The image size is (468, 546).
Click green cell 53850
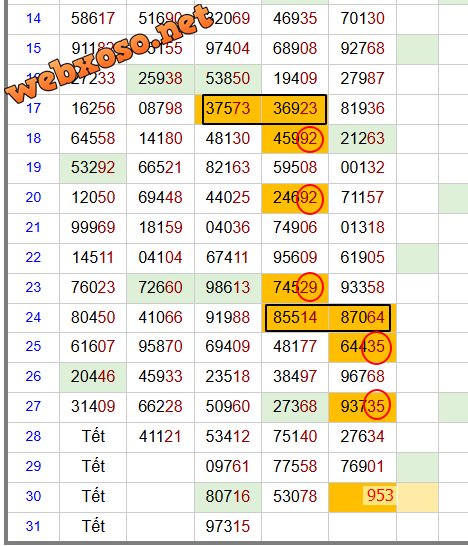click(x=228, y=78)
